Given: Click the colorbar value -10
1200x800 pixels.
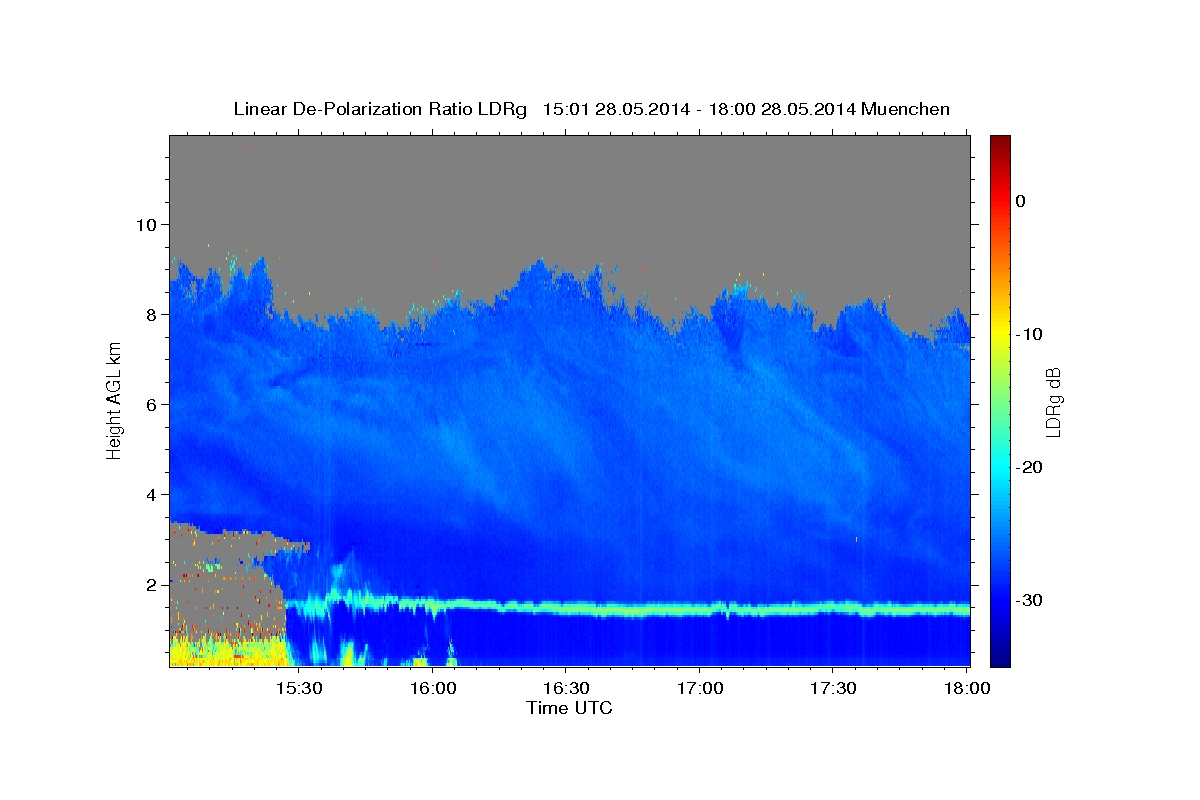Looking at the screenshot, I should coord(1029,334).
